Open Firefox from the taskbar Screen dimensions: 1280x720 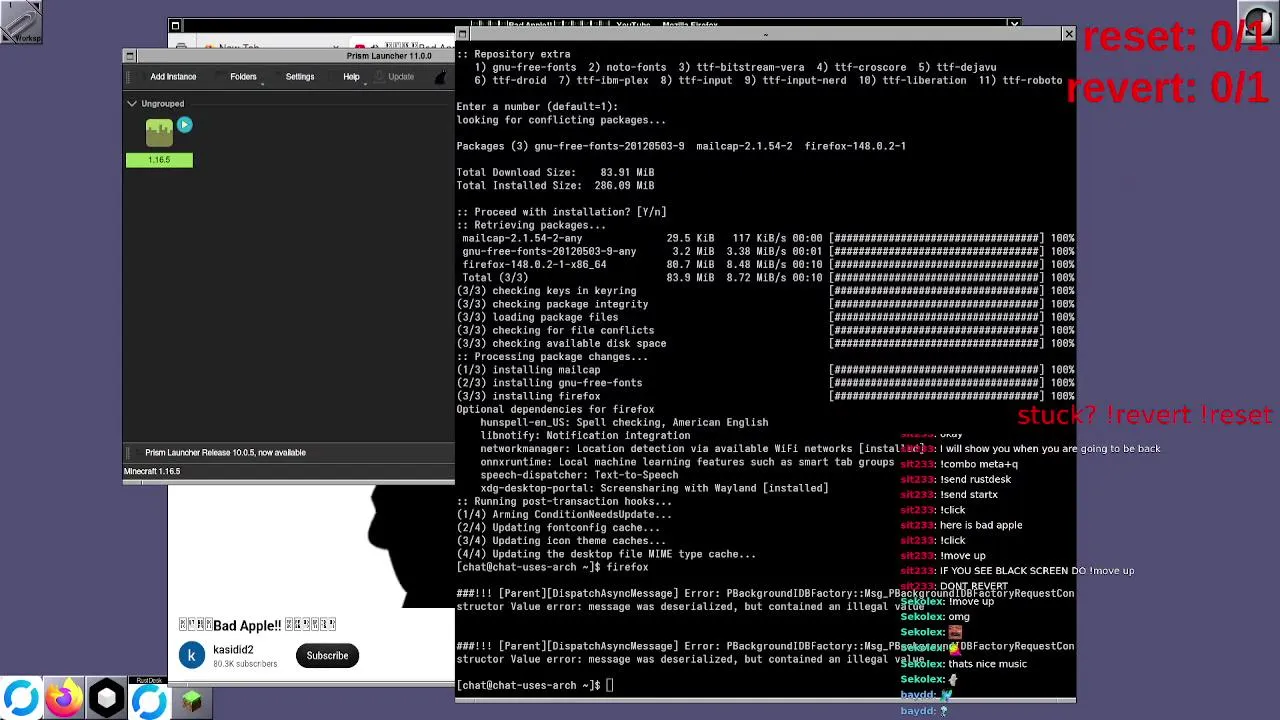coord(63,698)
